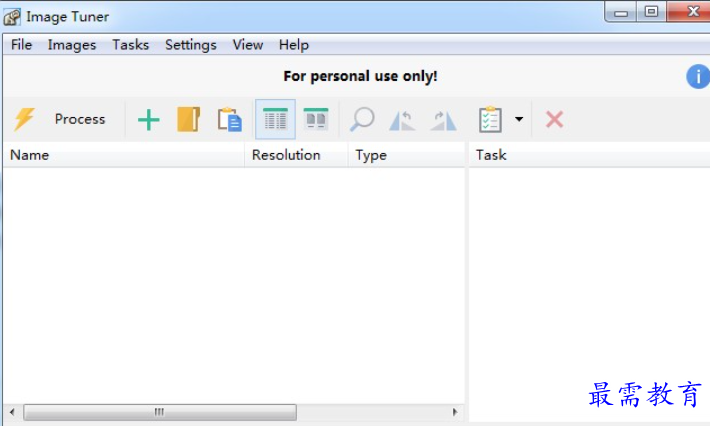Click the magnifier preview icon
This screenshot has height=426, width=710.
tap(362, 119)
